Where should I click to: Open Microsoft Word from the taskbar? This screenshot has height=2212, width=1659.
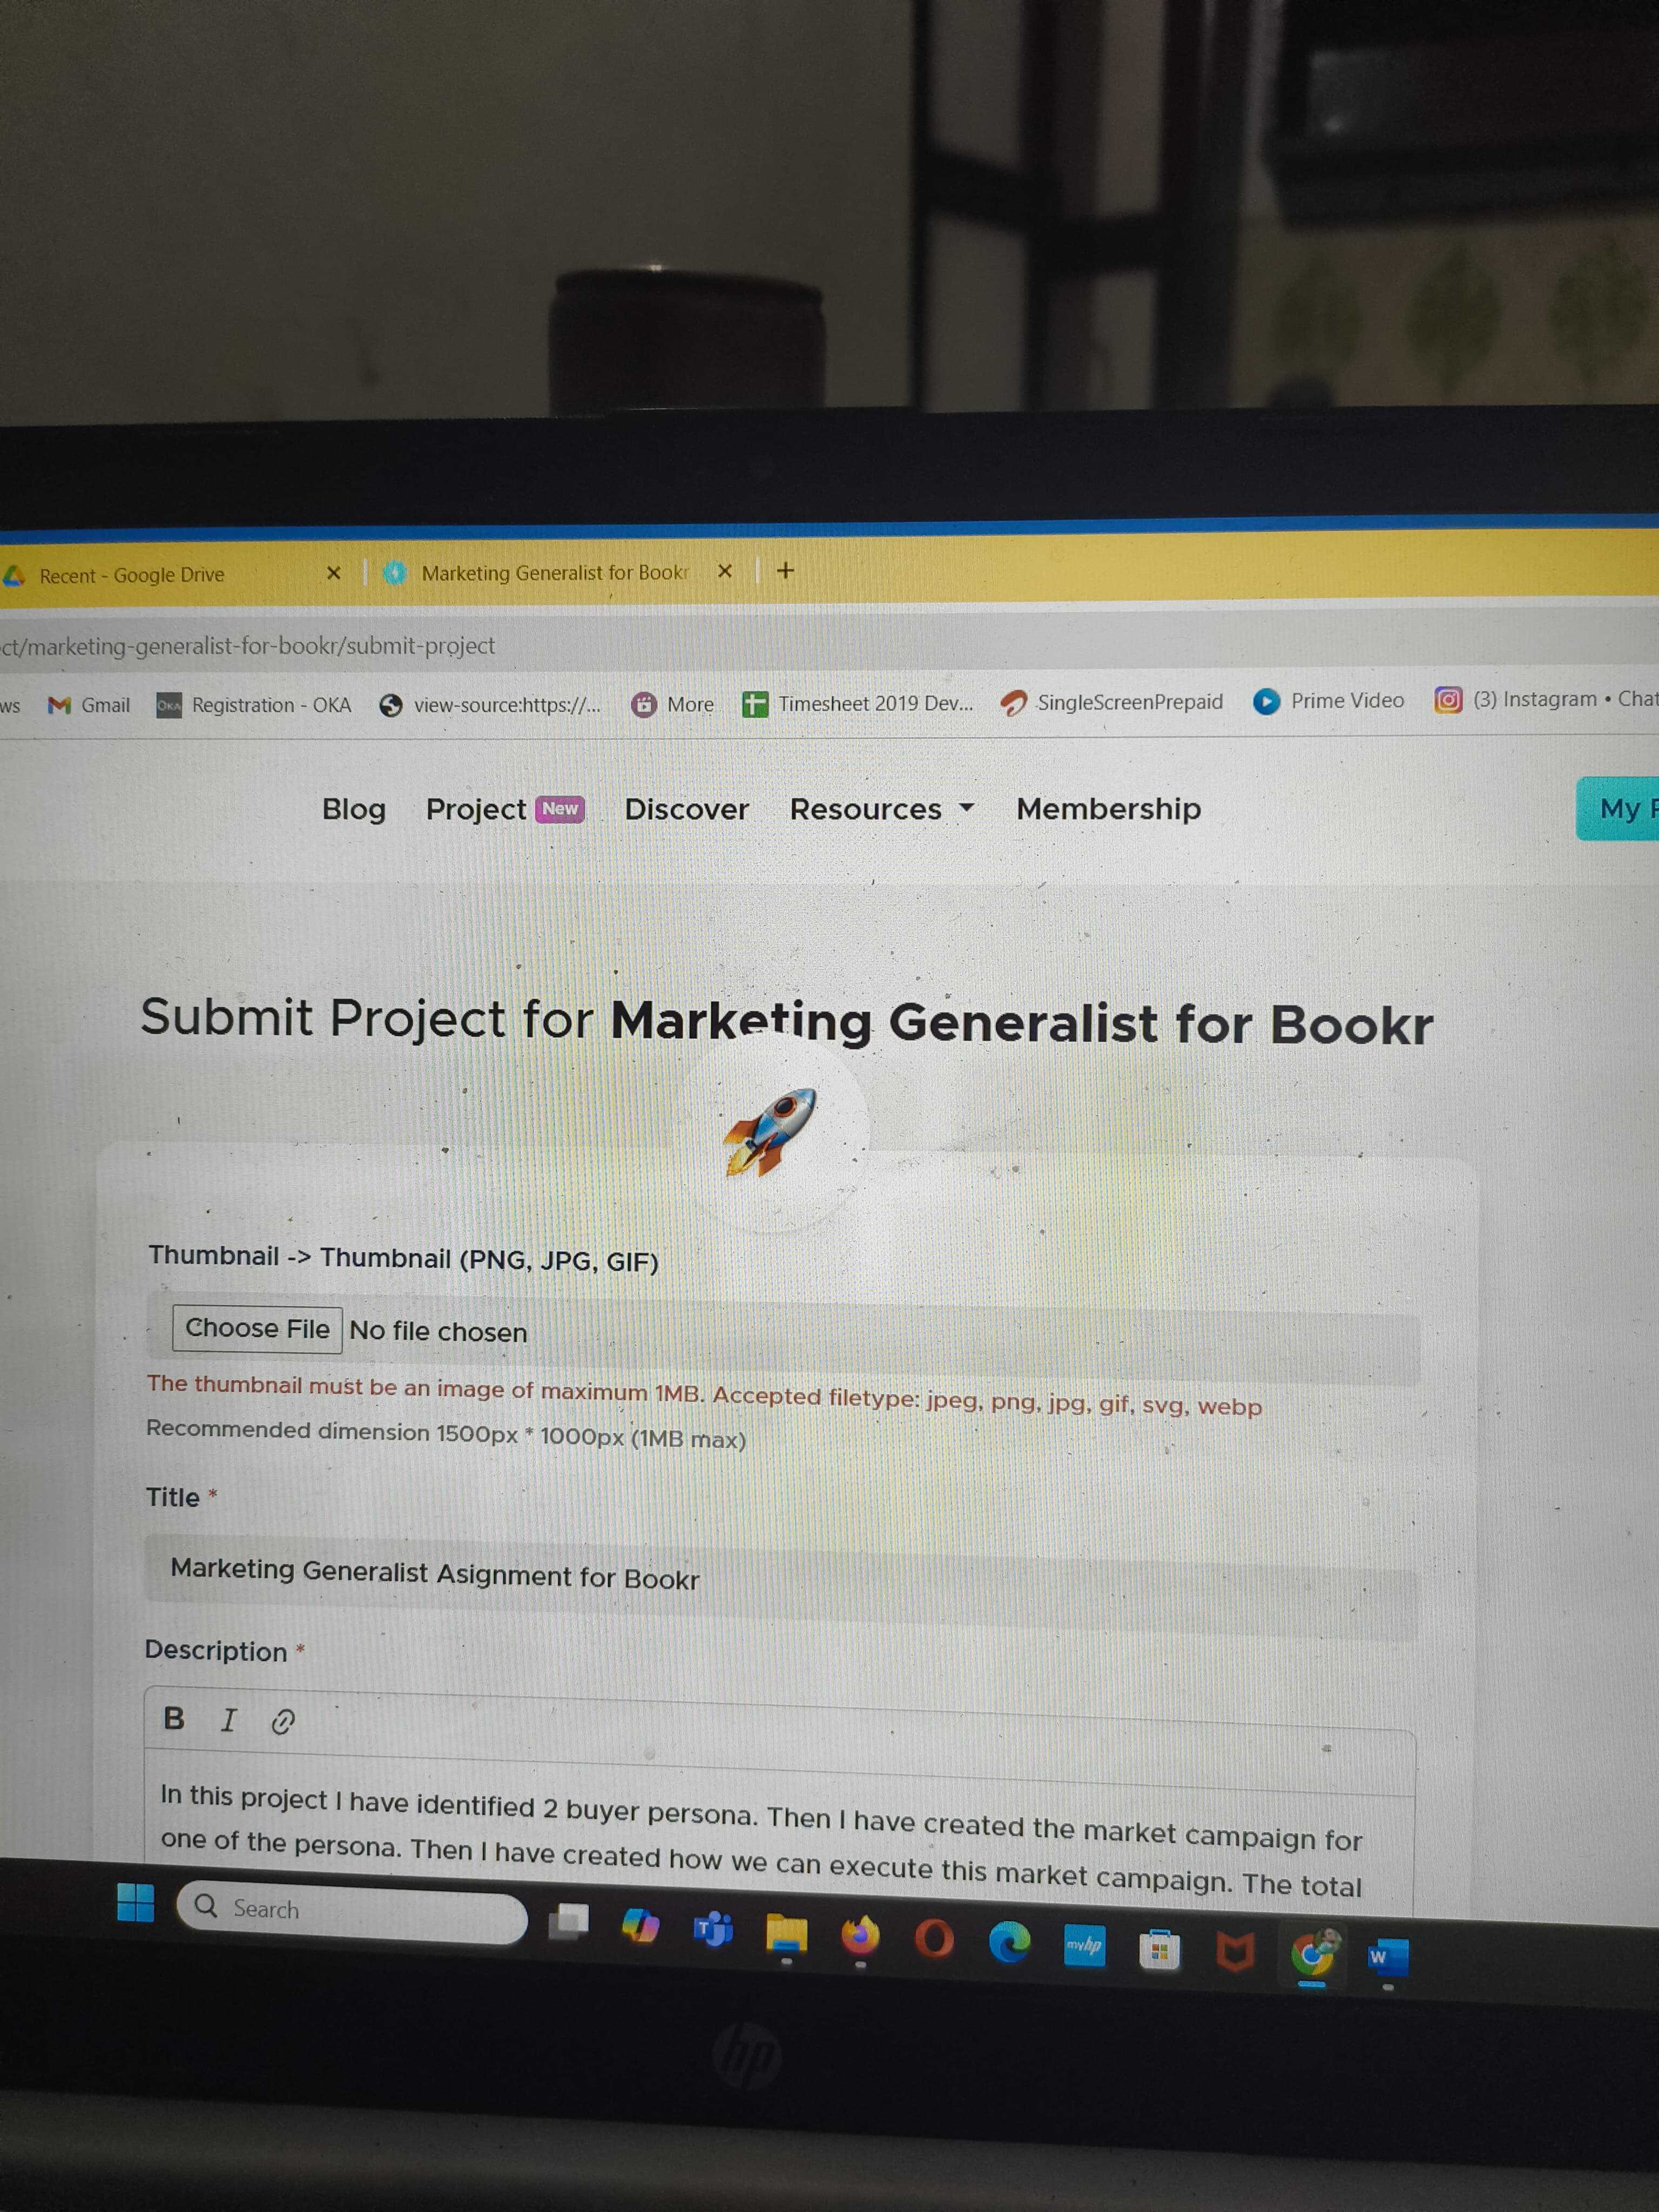click(x=1388, y=1957)
